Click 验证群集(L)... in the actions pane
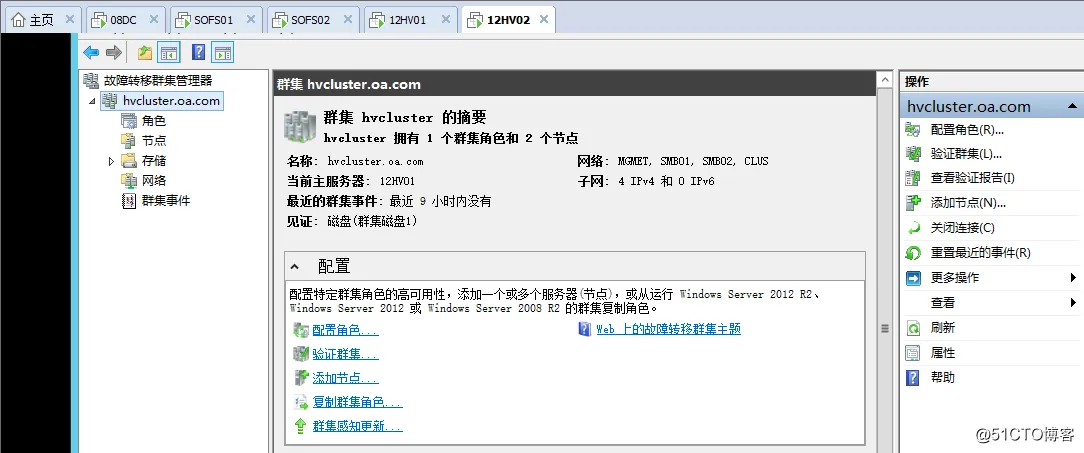Viewport: 1084px width, 453px height. [966, 154]
